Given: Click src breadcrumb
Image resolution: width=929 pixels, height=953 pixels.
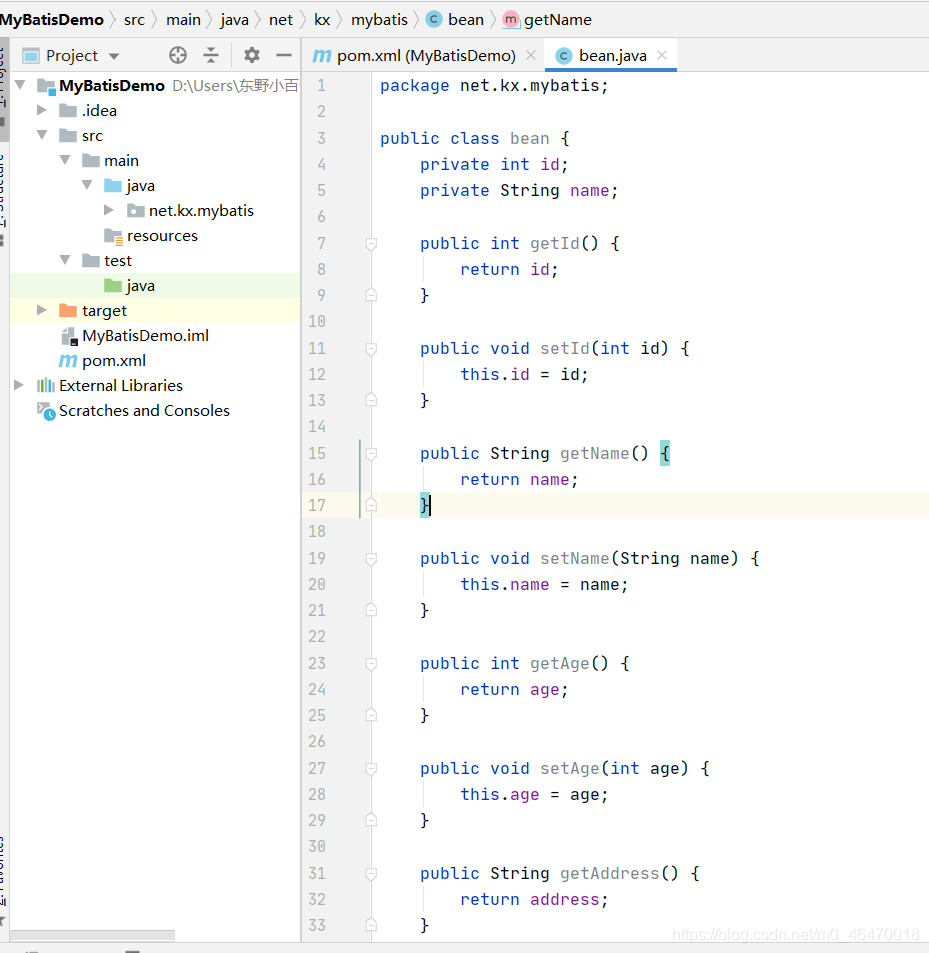Looking at the screenshot, I should [x=134, y=19].
